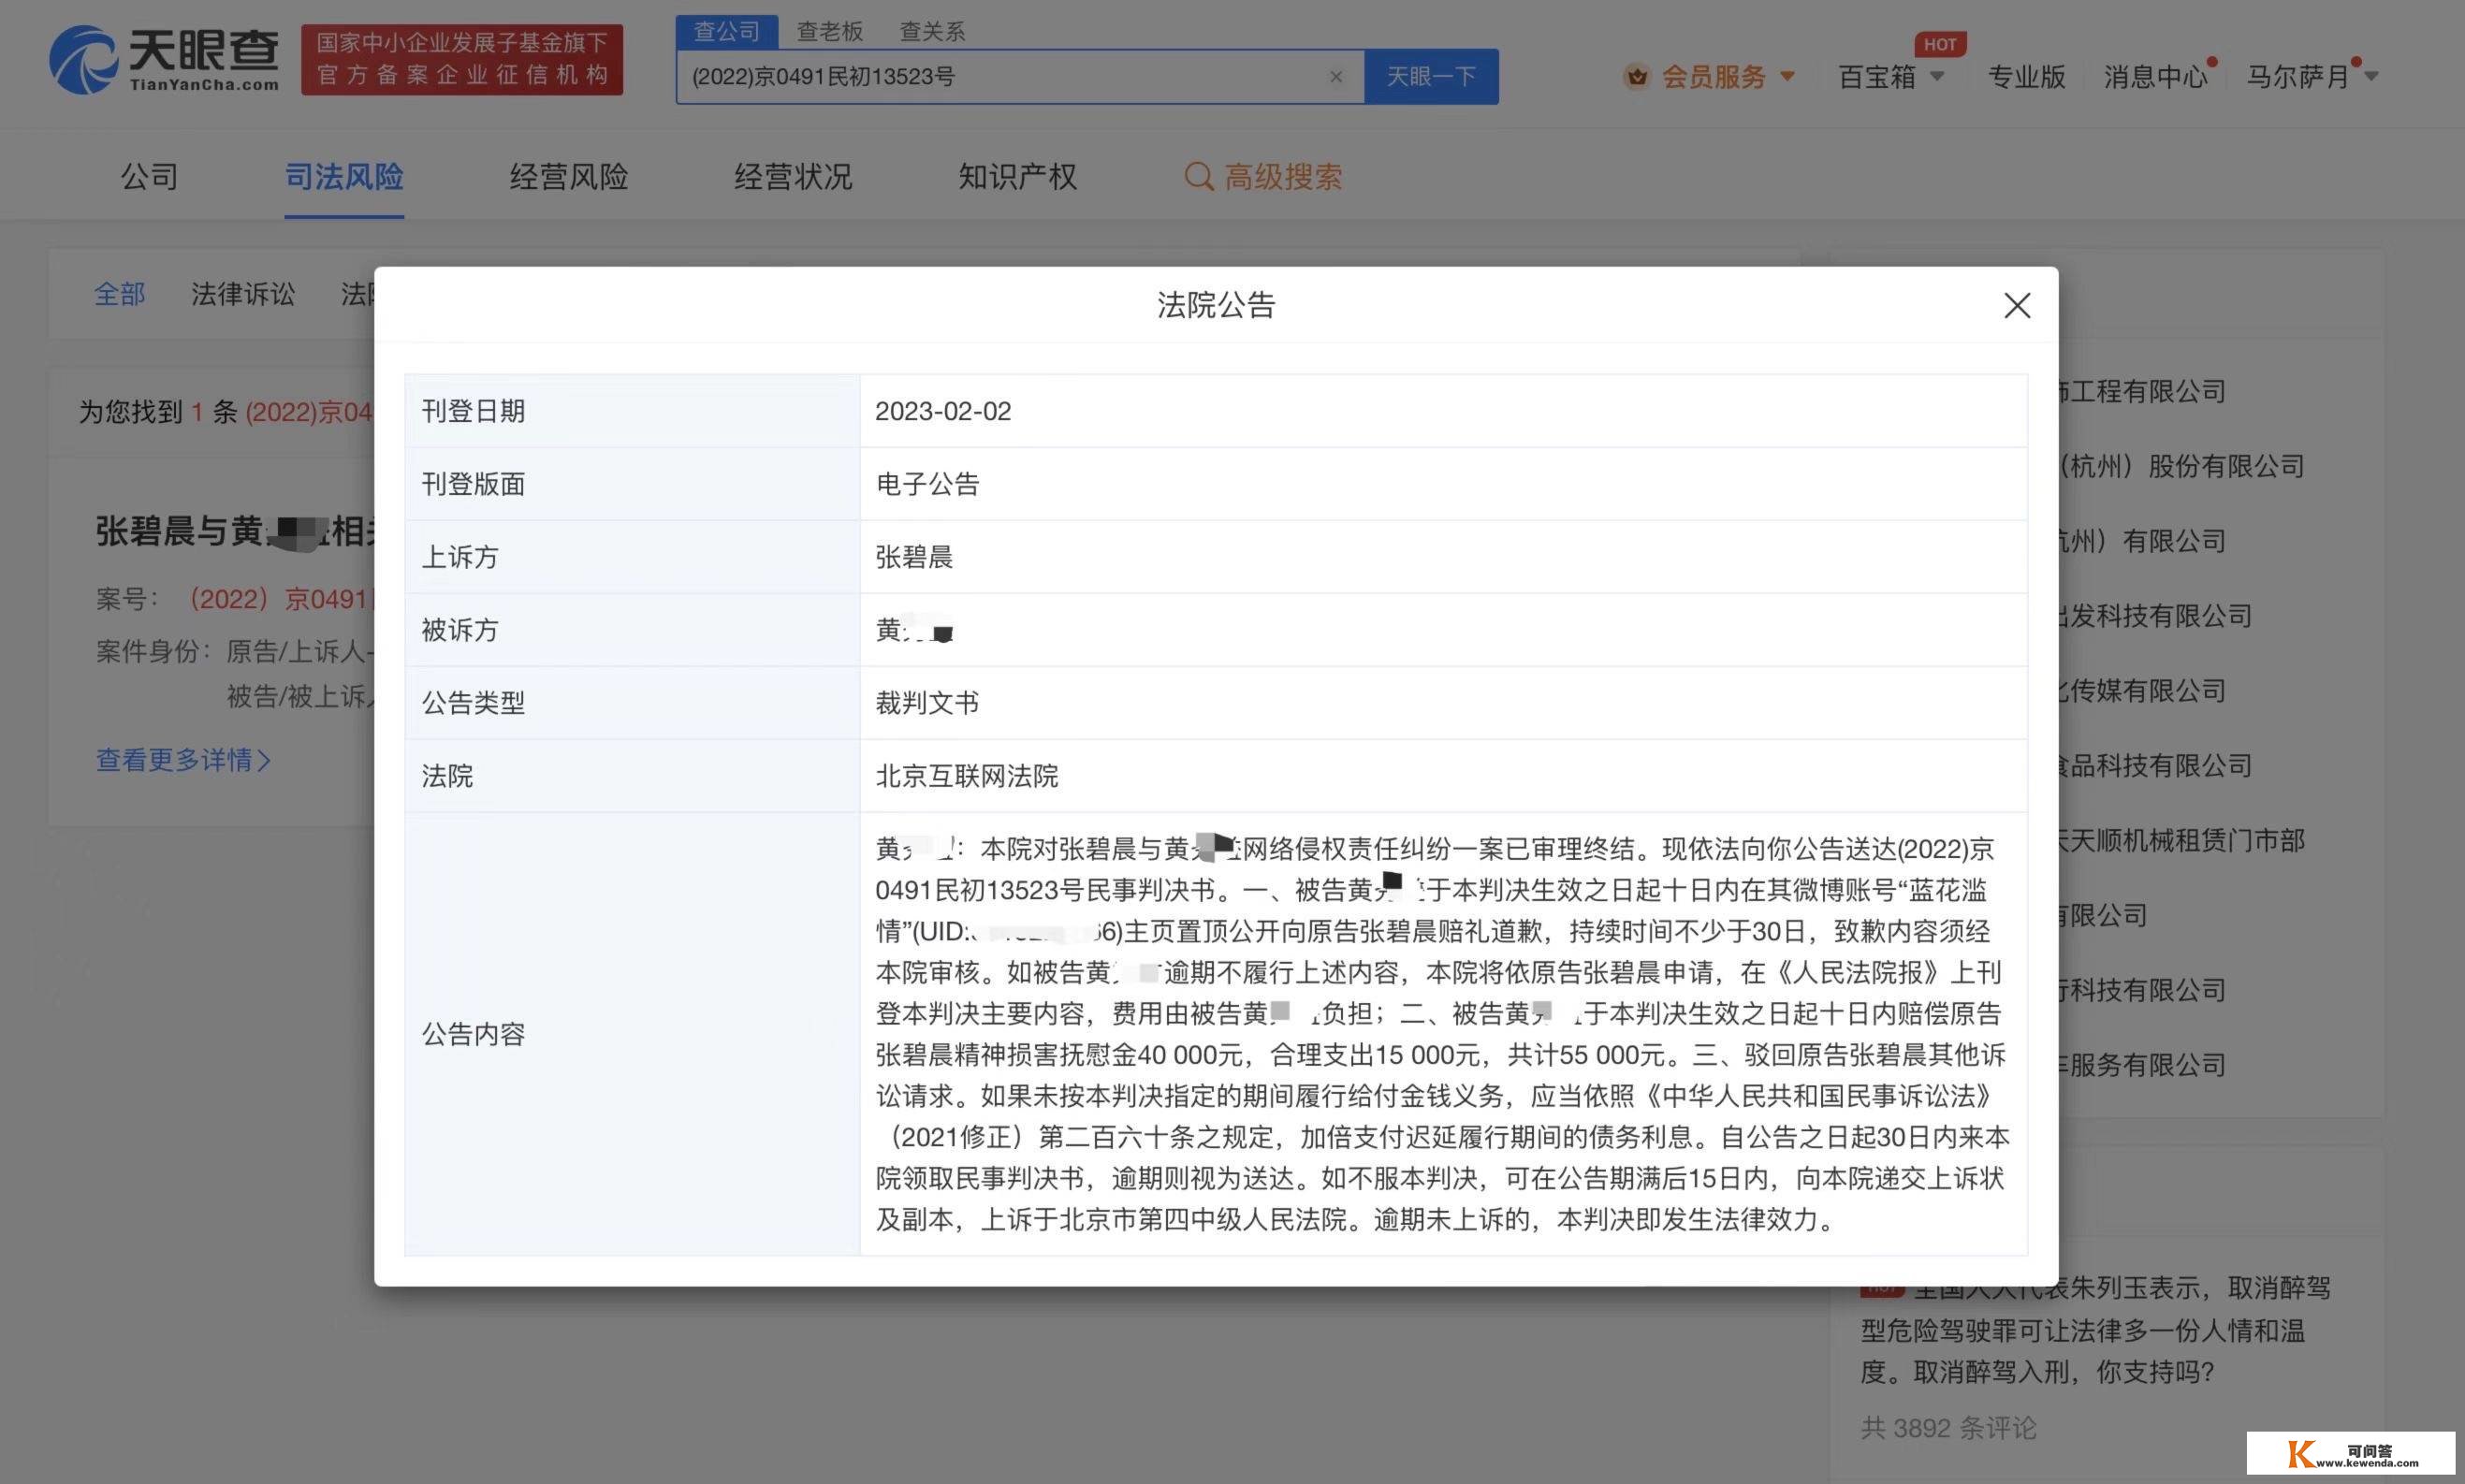Open the sidebar company (杭州)股份有限公司

pos(2182,466)
